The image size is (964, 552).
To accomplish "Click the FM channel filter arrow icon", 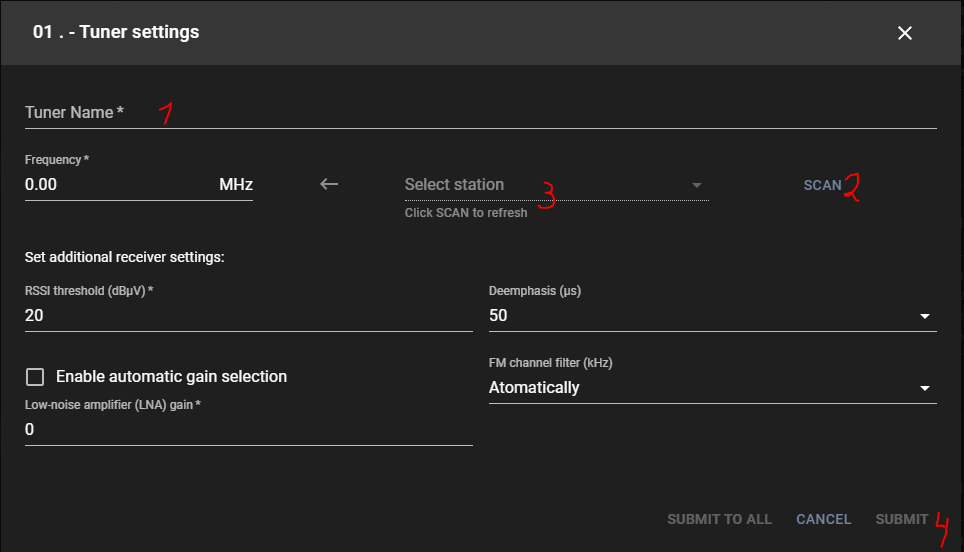I will click(x=924, y=388).
